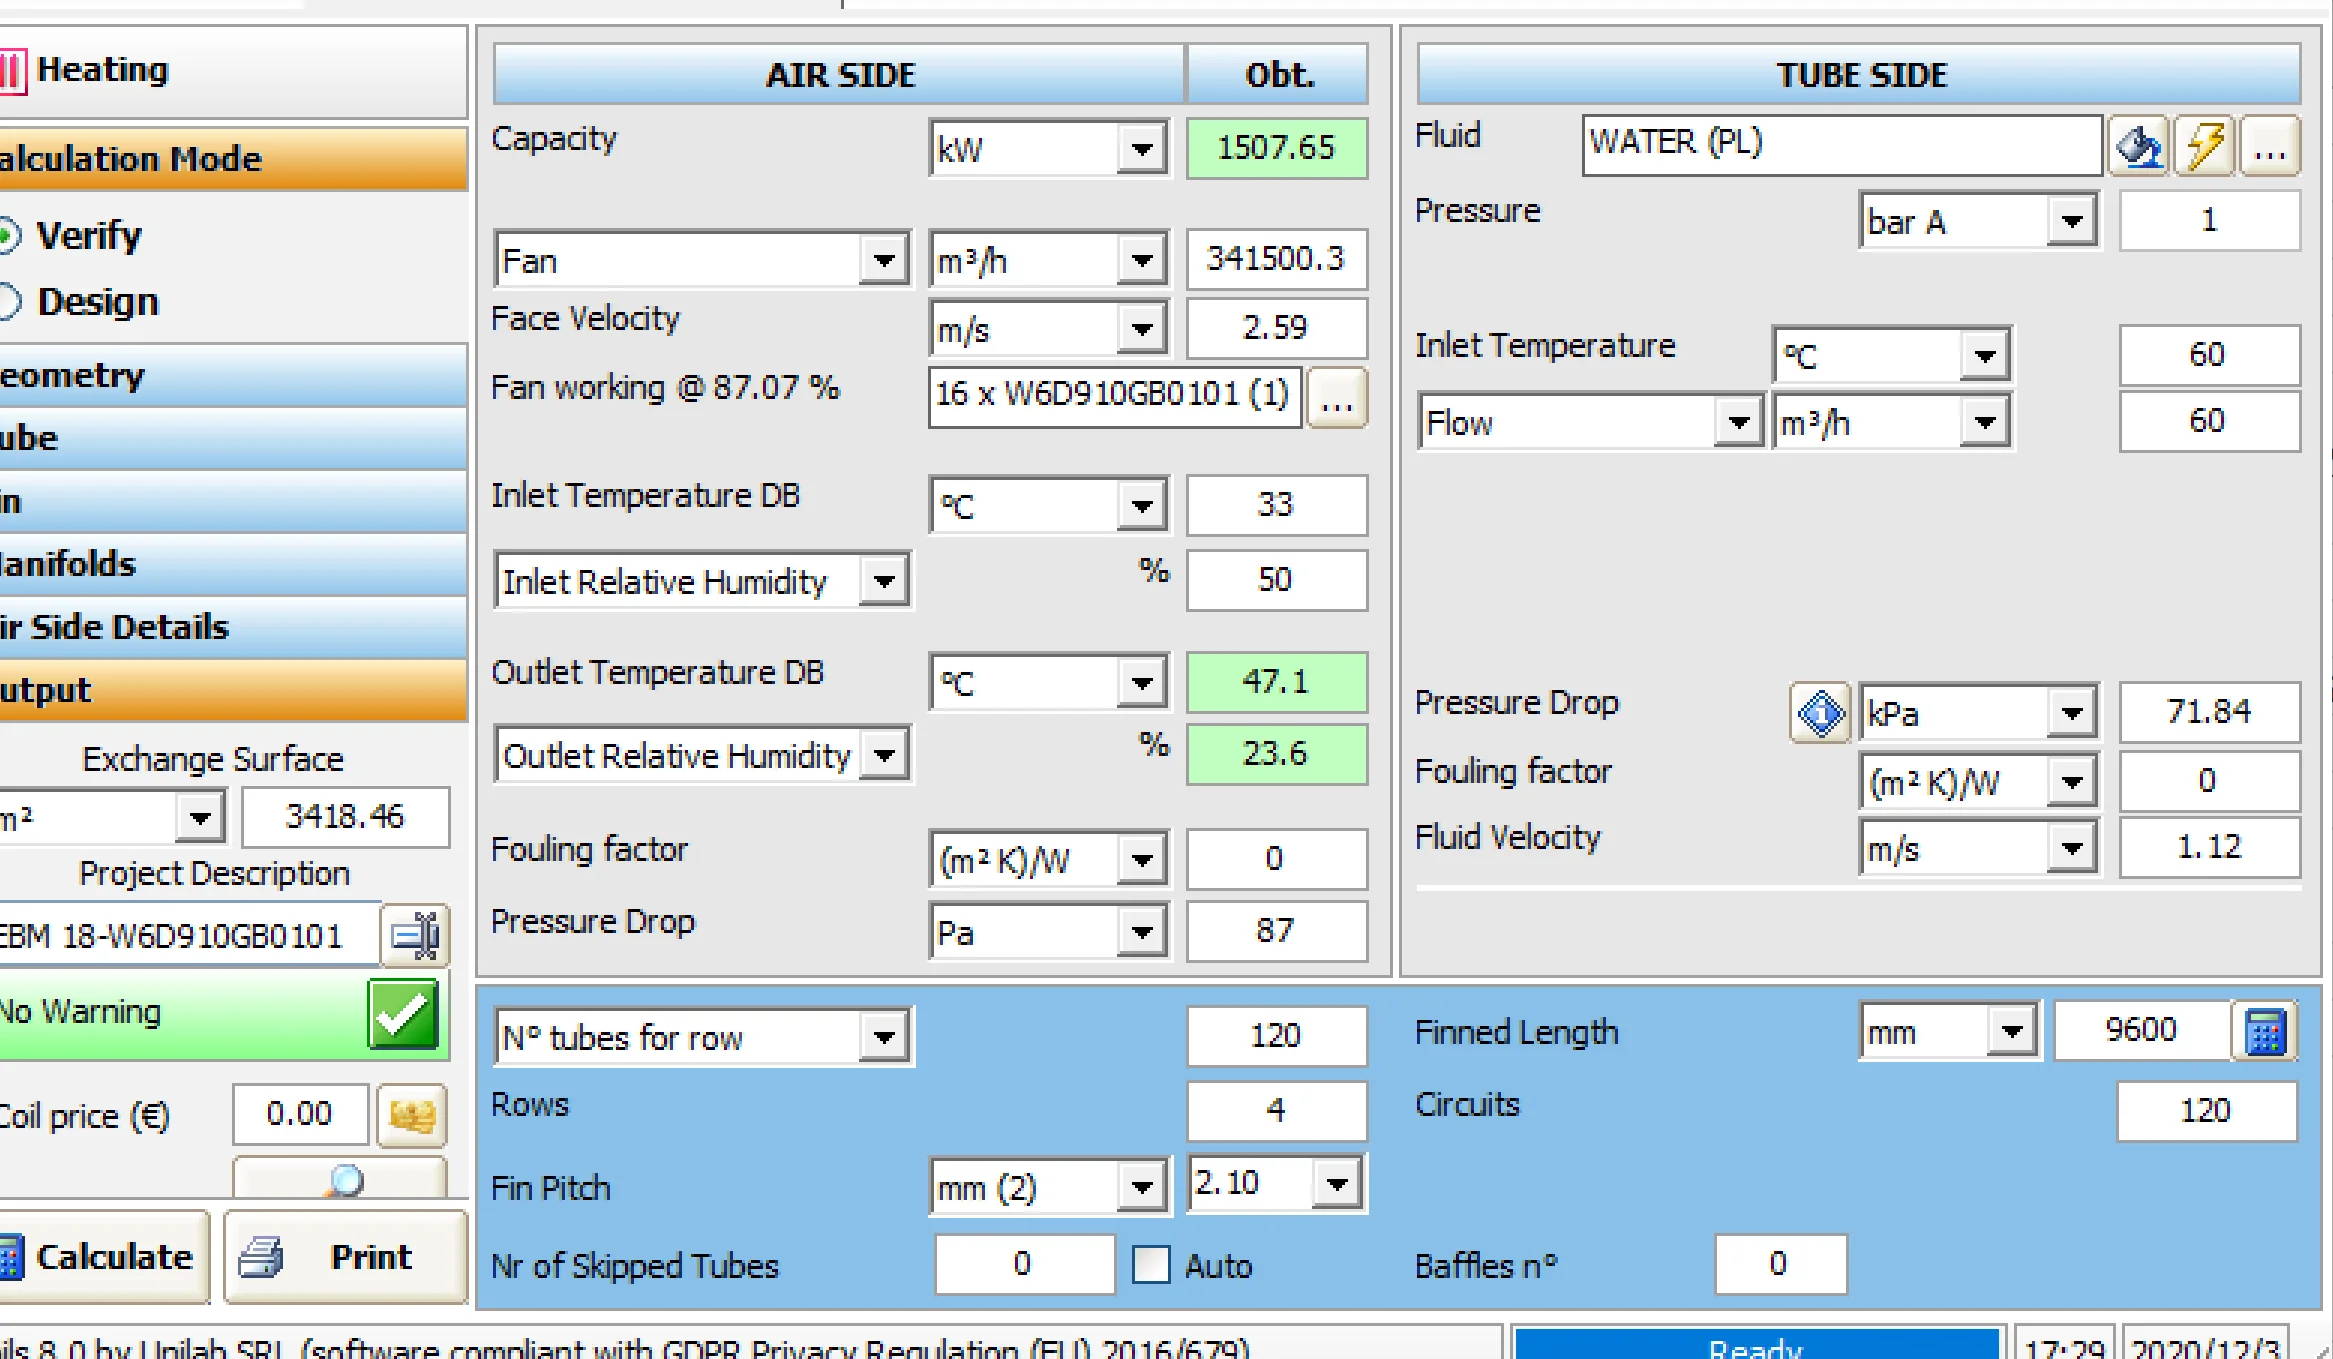Toggle the Auto checkbox for skipped tubes
This screenshot has width=2333, height=1359.
tap(1175, 1267)
